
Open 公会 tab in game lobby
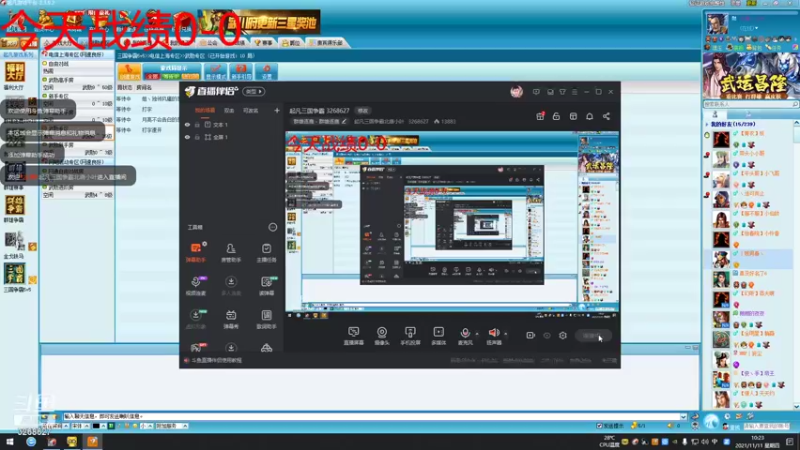[209, 43]
